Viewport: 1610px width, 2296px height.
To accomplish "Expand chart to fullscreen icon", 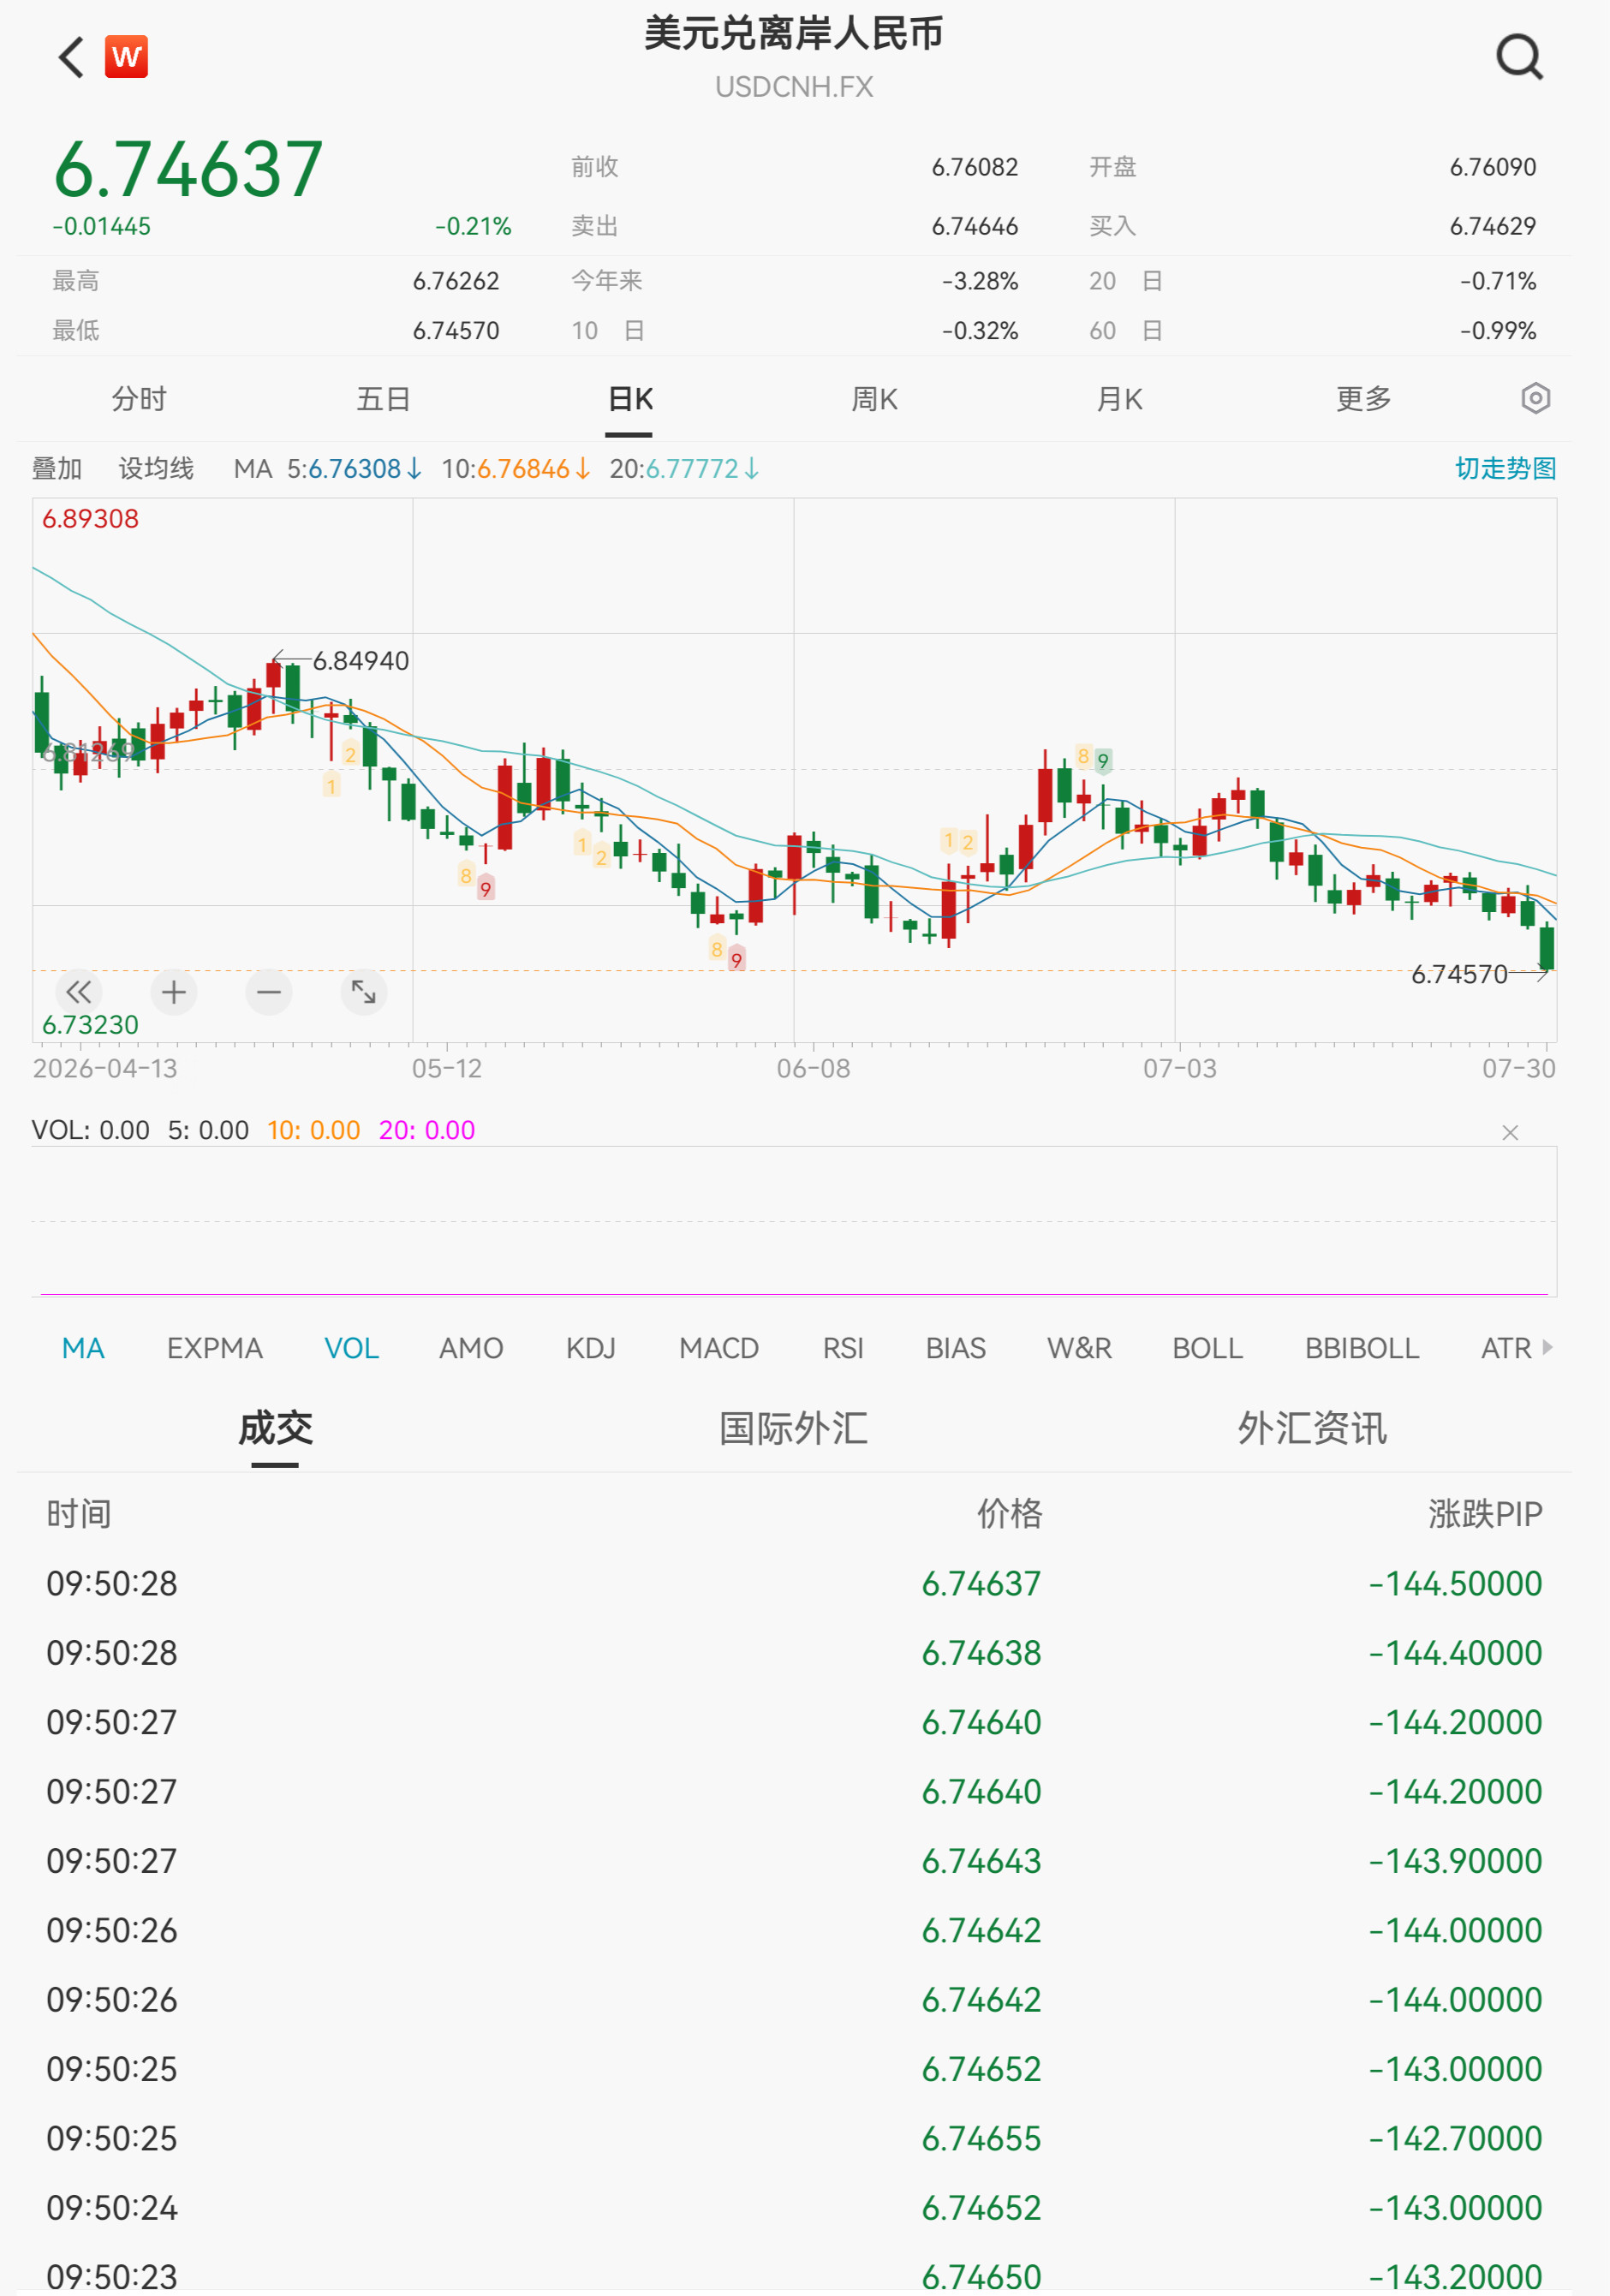I will coord(364,992).
